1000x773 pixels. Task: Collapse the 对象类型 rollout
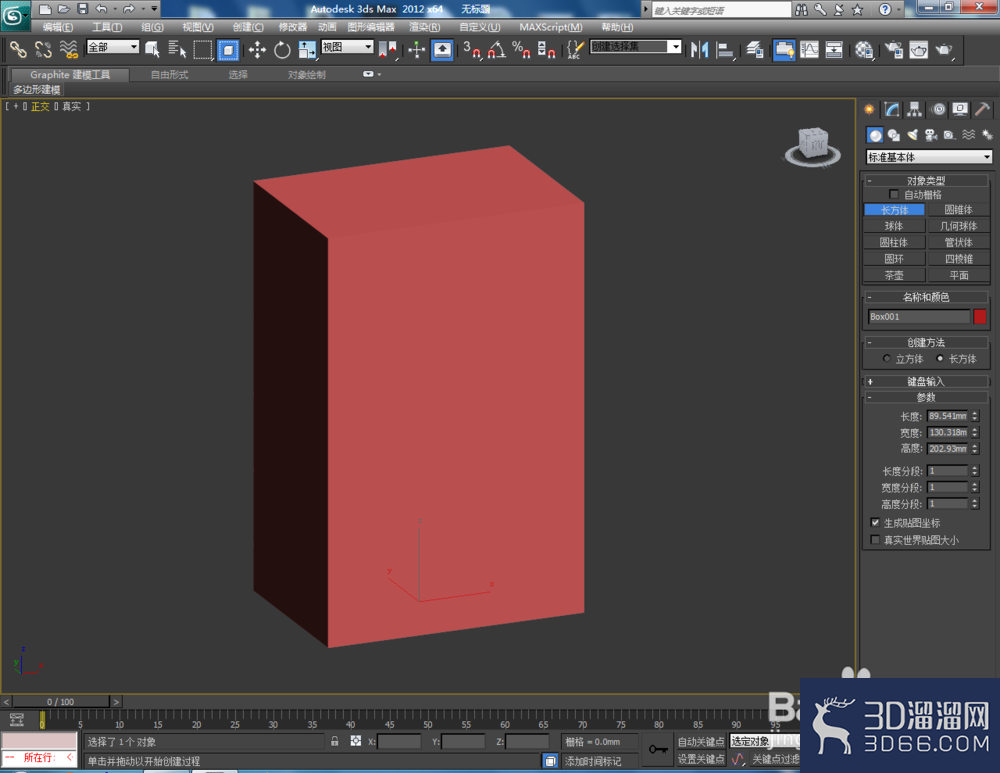pyautogui.click(x=926, y=180)
